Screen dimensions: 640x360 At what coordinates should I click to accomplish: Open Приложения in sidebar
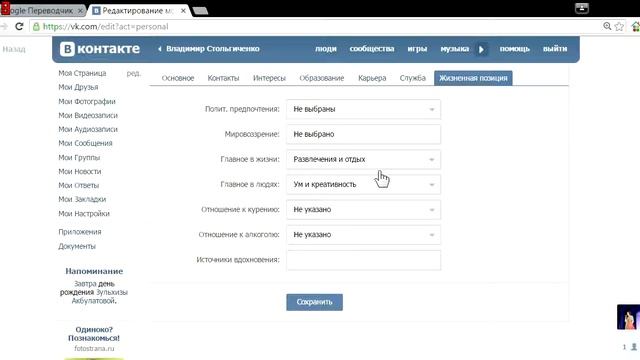click(x=80, y=232)
